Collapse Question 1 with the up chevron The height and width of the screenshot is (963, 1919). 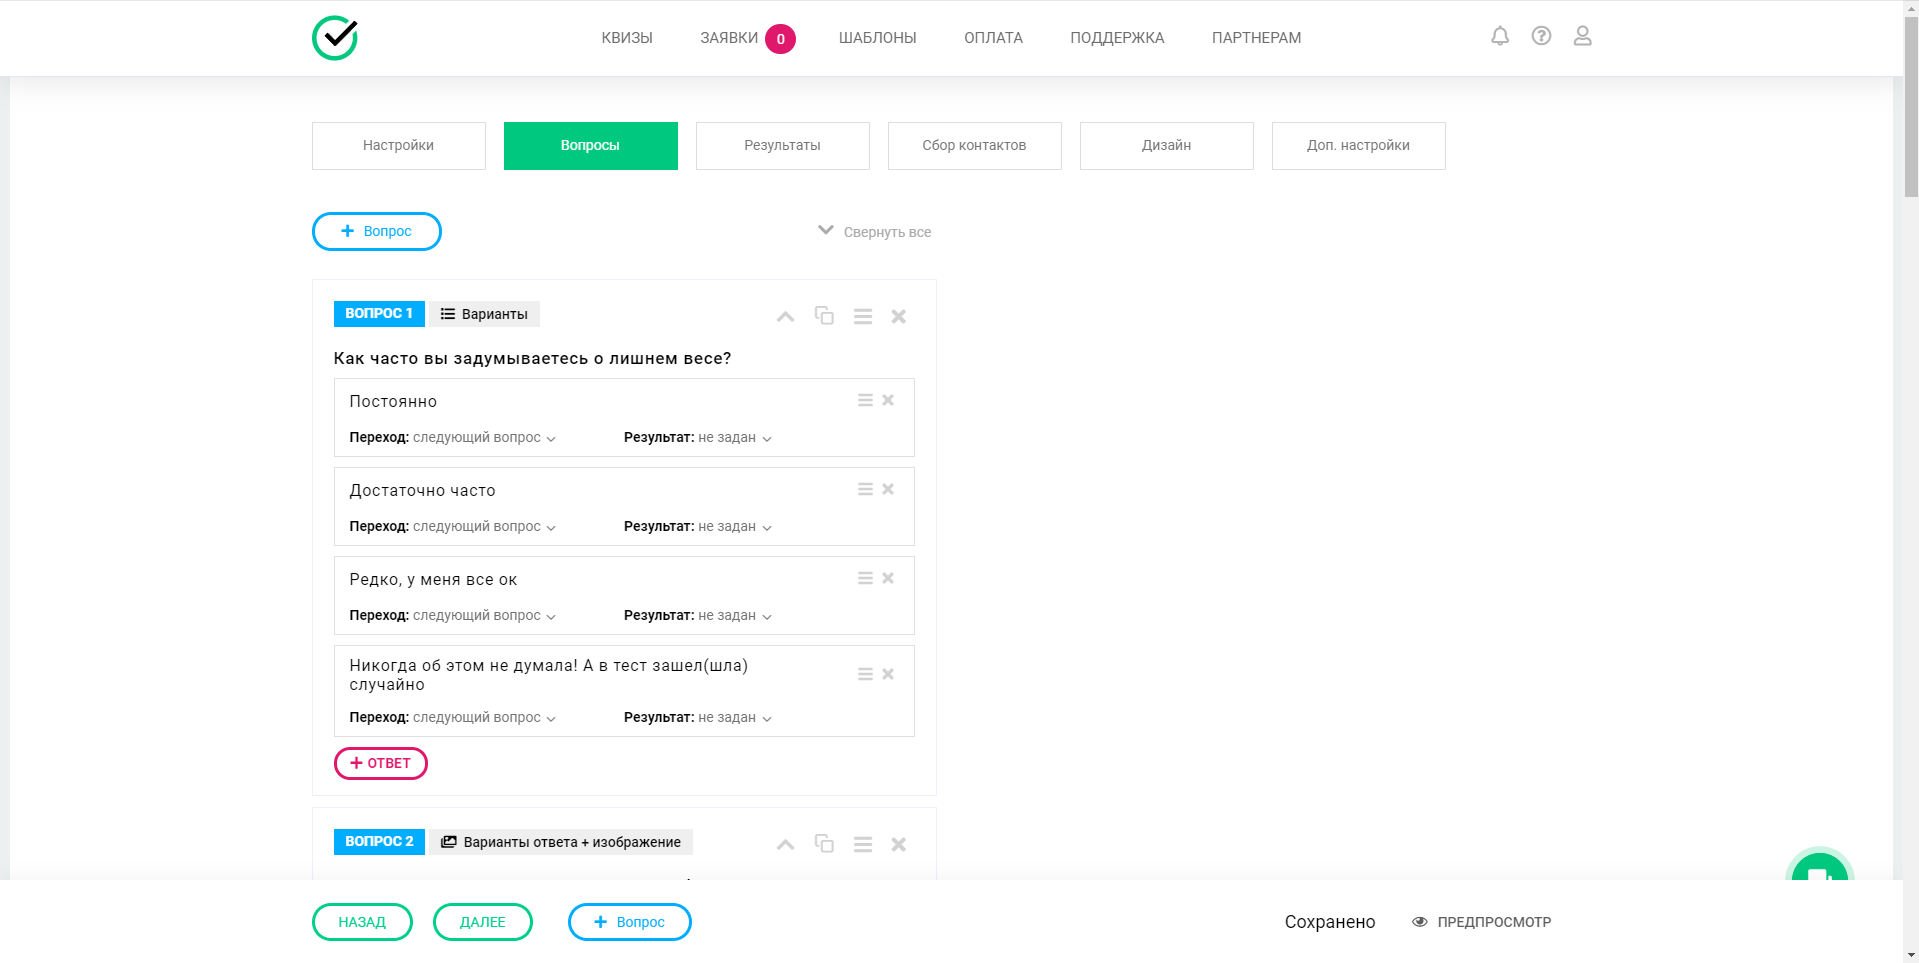pyautogui.click(x=786, y=316)
